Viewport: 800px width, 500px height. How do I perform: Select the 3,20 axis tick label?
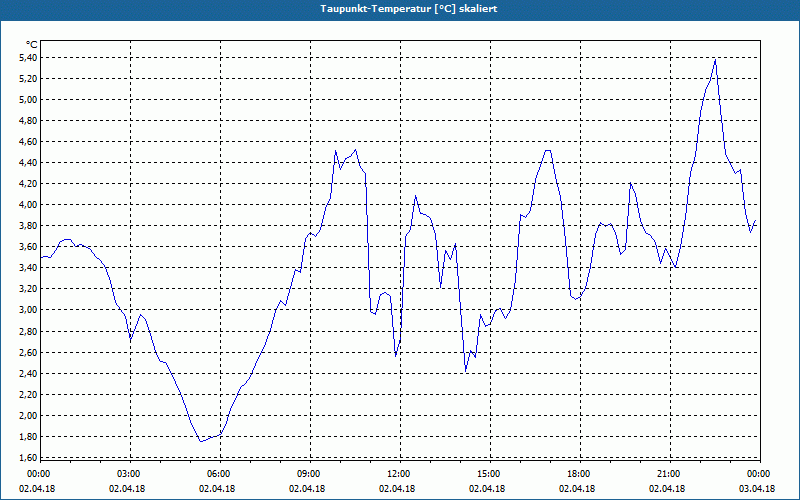click(29, 289)
